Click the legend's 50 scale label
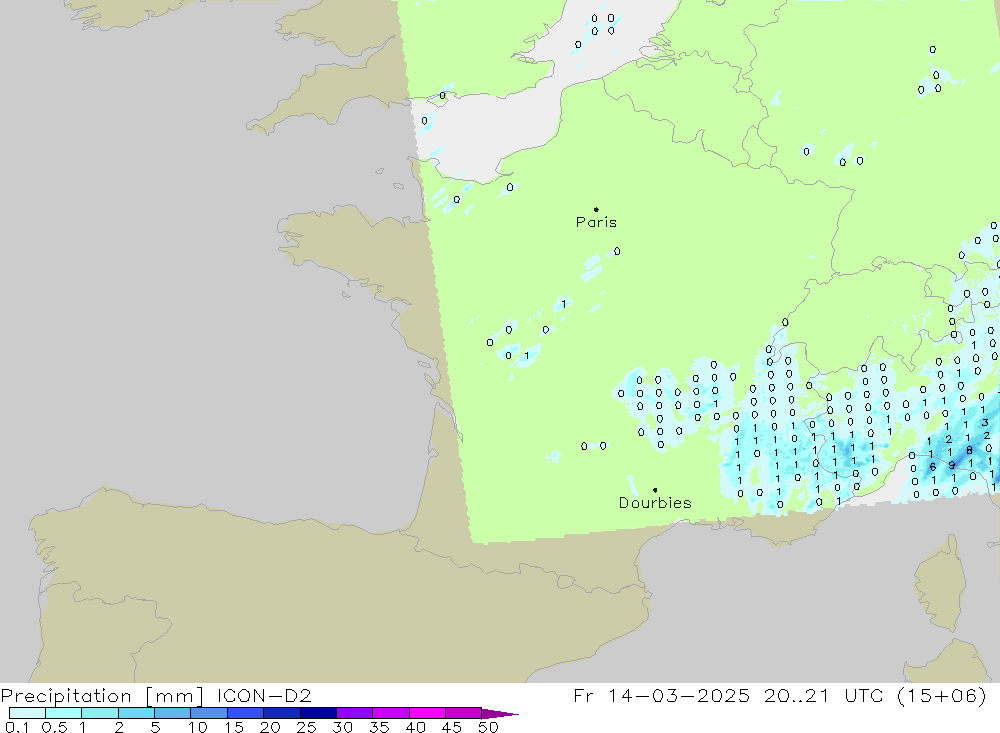This screenshot has height=733, width=1000. pos(488,727)
